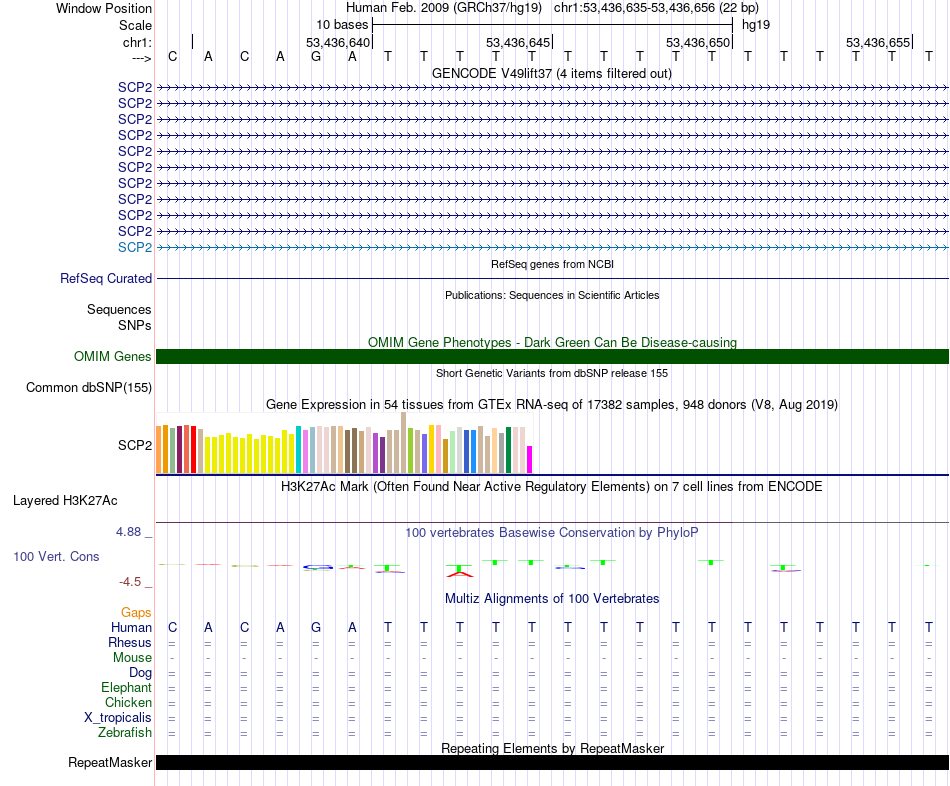Image resolution: width=950 pixels, height=786 pixels.
Task: Click the RefSeq Curated track label
Action: point(106,279)
